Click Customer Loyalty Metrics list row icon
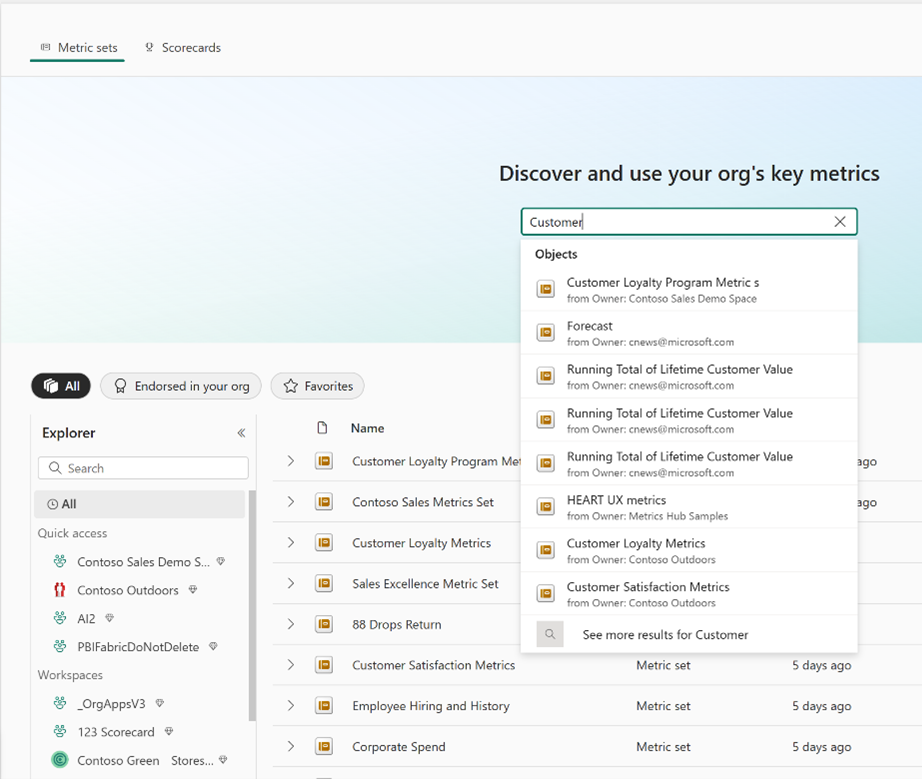Viewport: 922px width, 779px height. click(324, 543)
